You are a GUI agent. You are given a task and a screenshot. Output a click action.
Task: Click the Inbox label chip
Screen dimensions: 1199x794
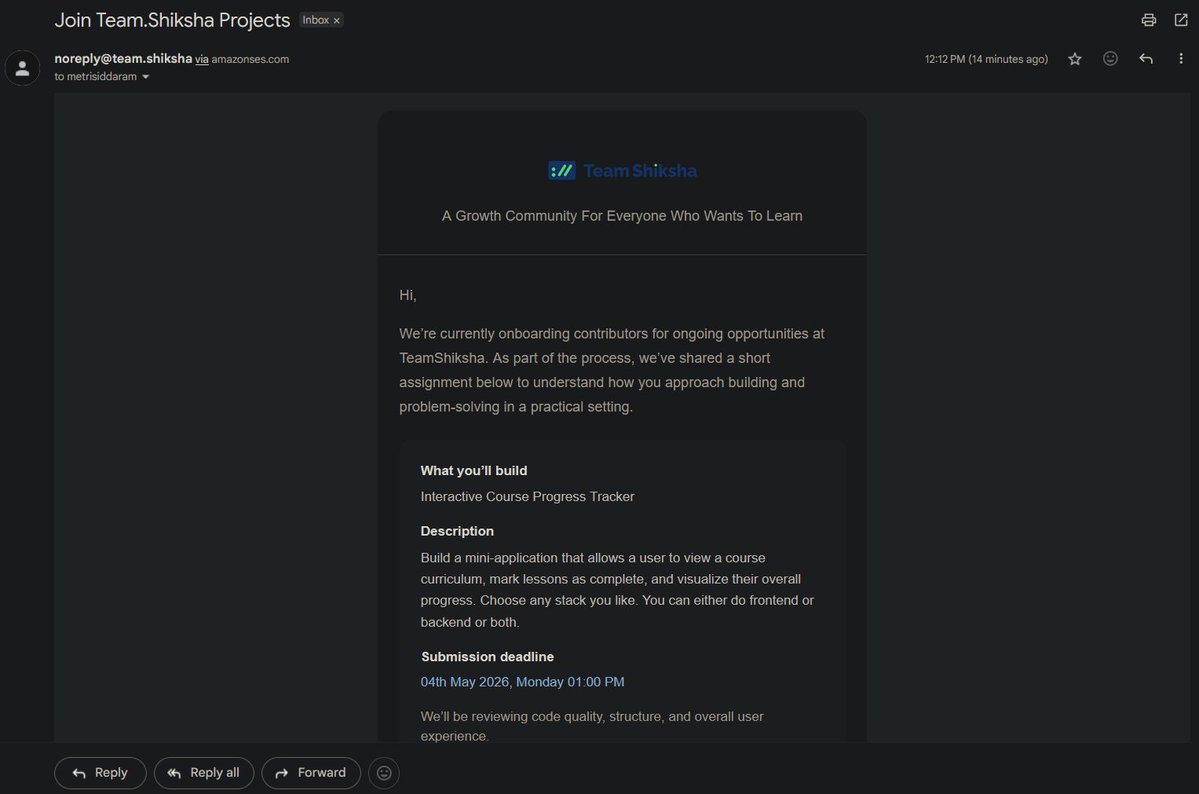coord(315,20)
